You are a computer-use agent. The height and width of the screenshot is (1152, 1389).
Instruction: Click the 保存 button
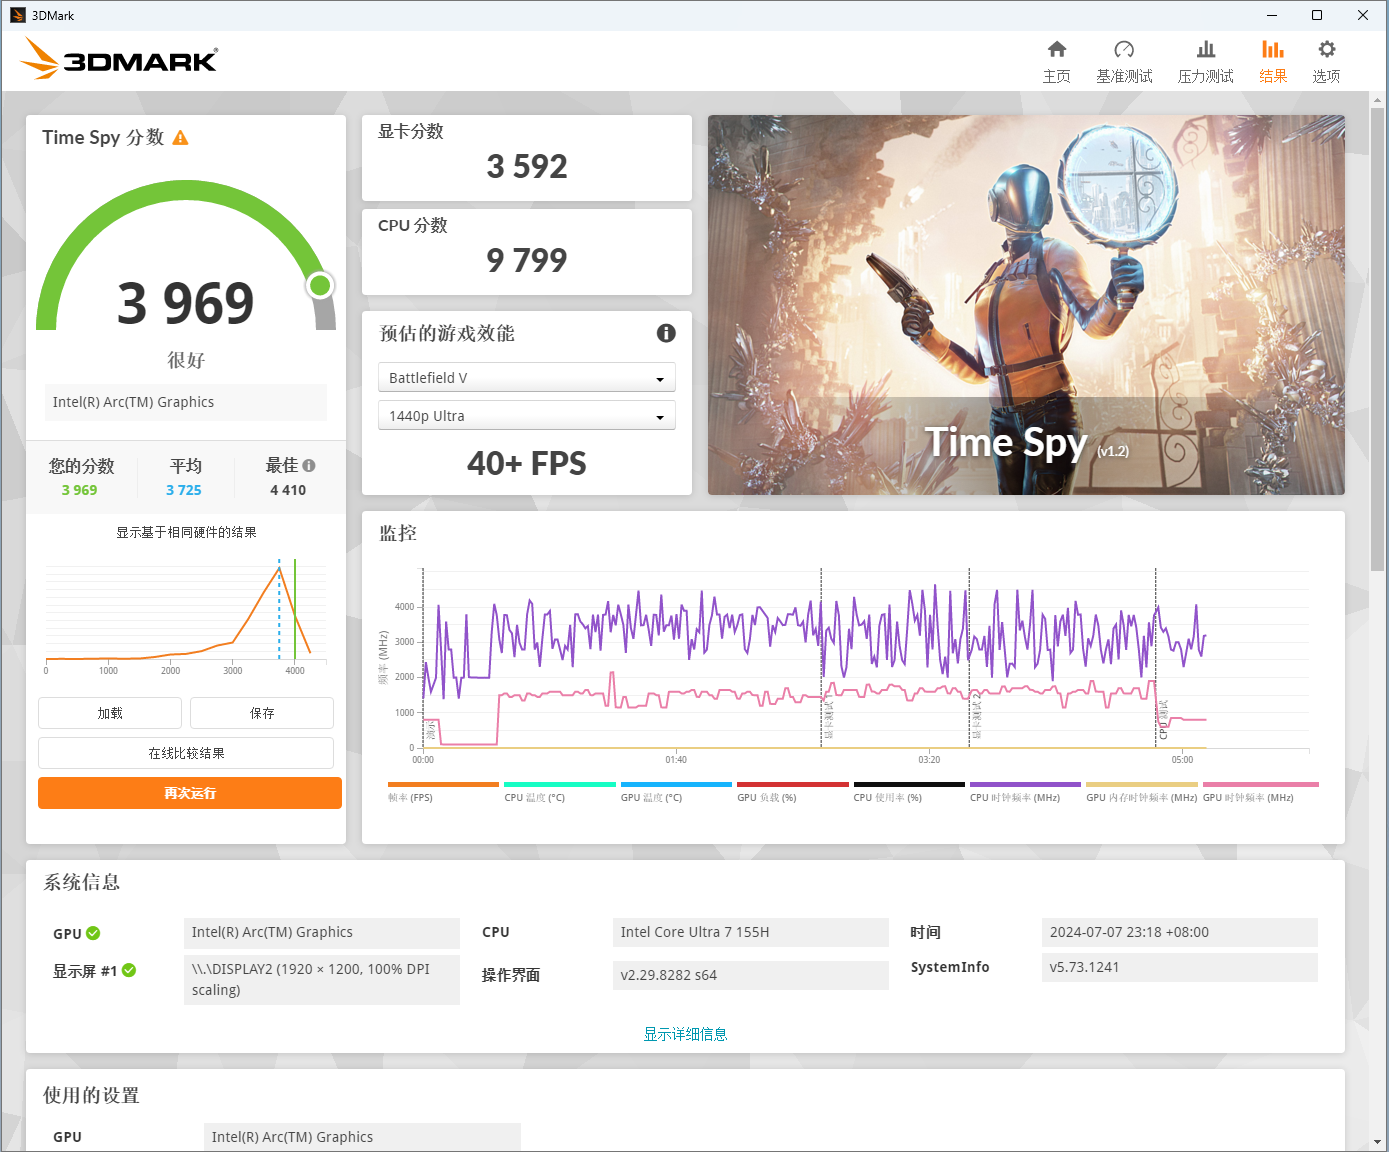click(x=262, y=713)
